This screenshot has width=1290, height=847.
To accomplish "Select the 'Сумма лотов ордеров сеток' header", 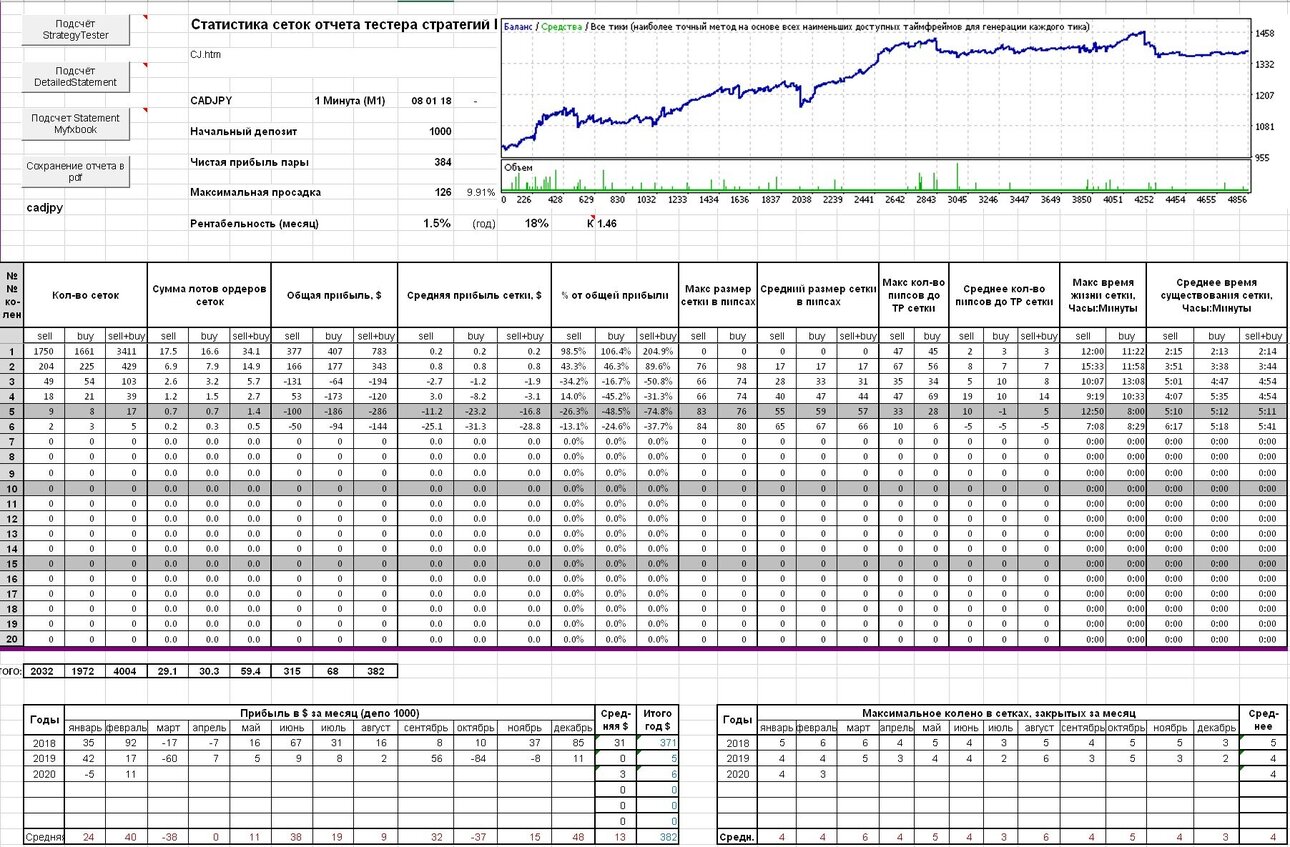I will [x=209, y=295].
